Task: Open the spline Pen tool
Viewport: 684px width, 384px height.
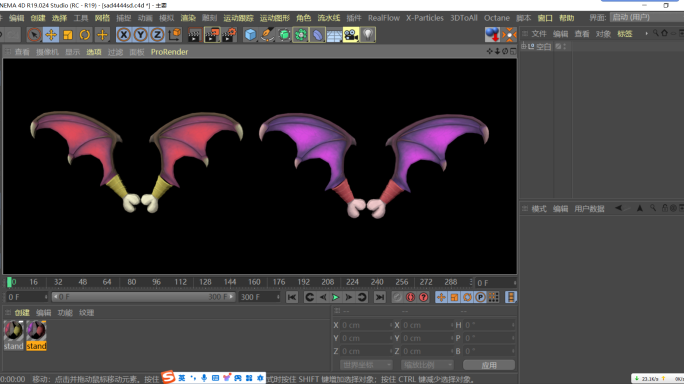Action: click(x=267, y=35)
